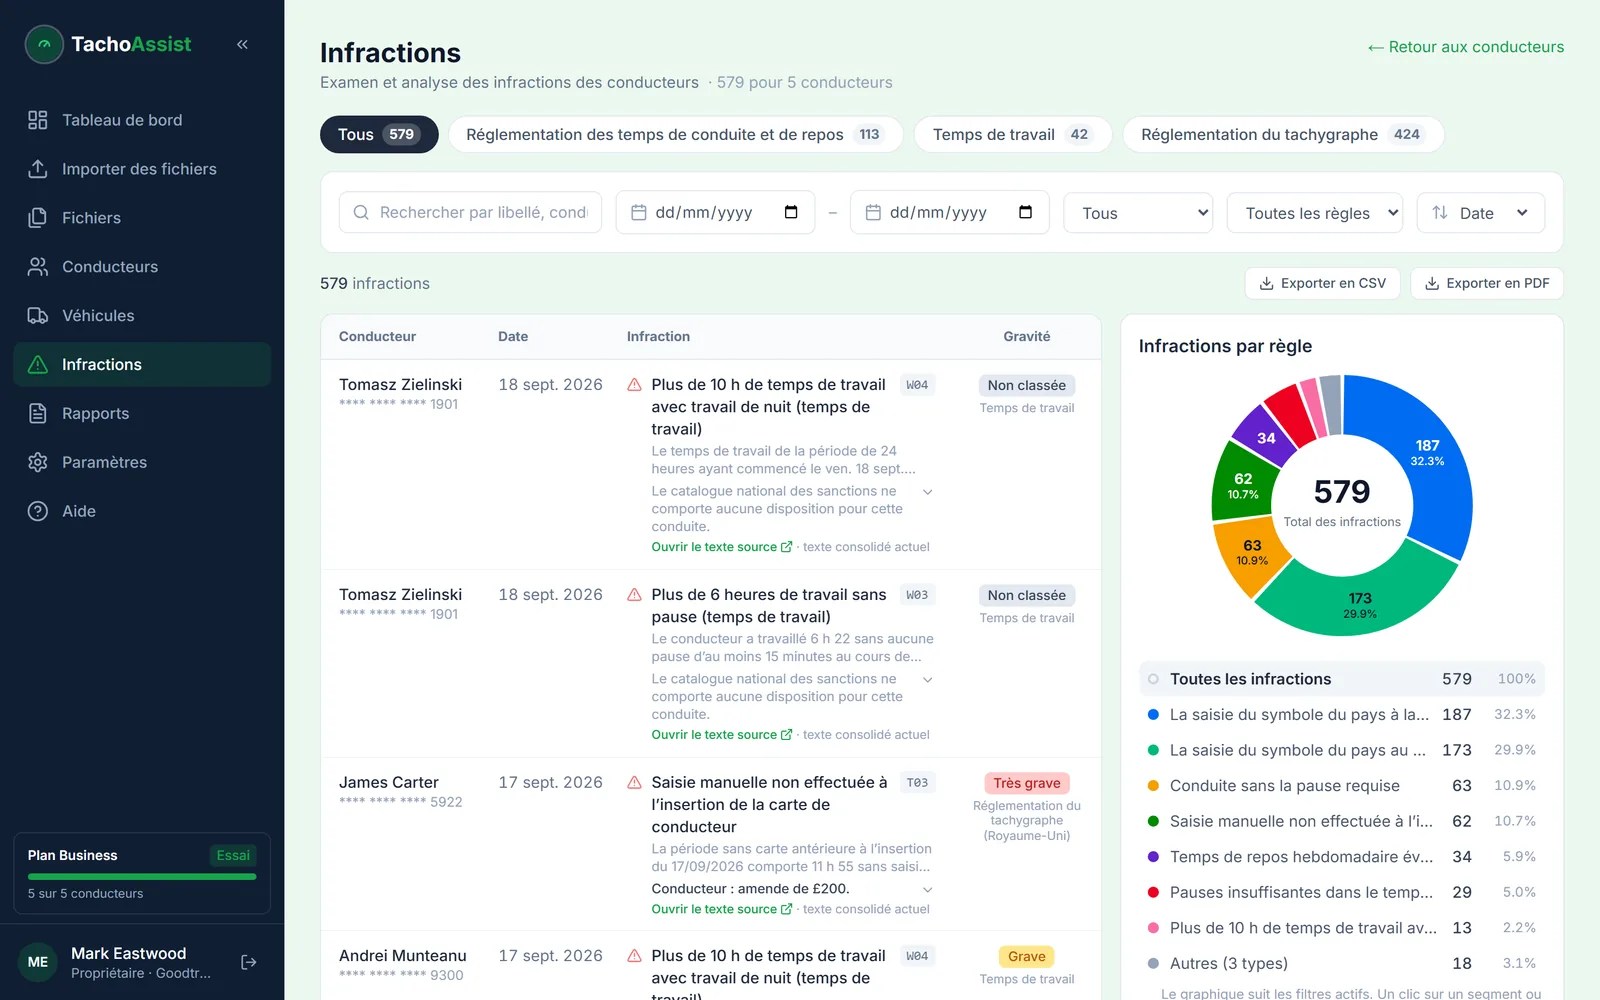Viewport: 1600px width, 1000px height.
Task: Open the Fichiers page
Action: pos(142,218)
